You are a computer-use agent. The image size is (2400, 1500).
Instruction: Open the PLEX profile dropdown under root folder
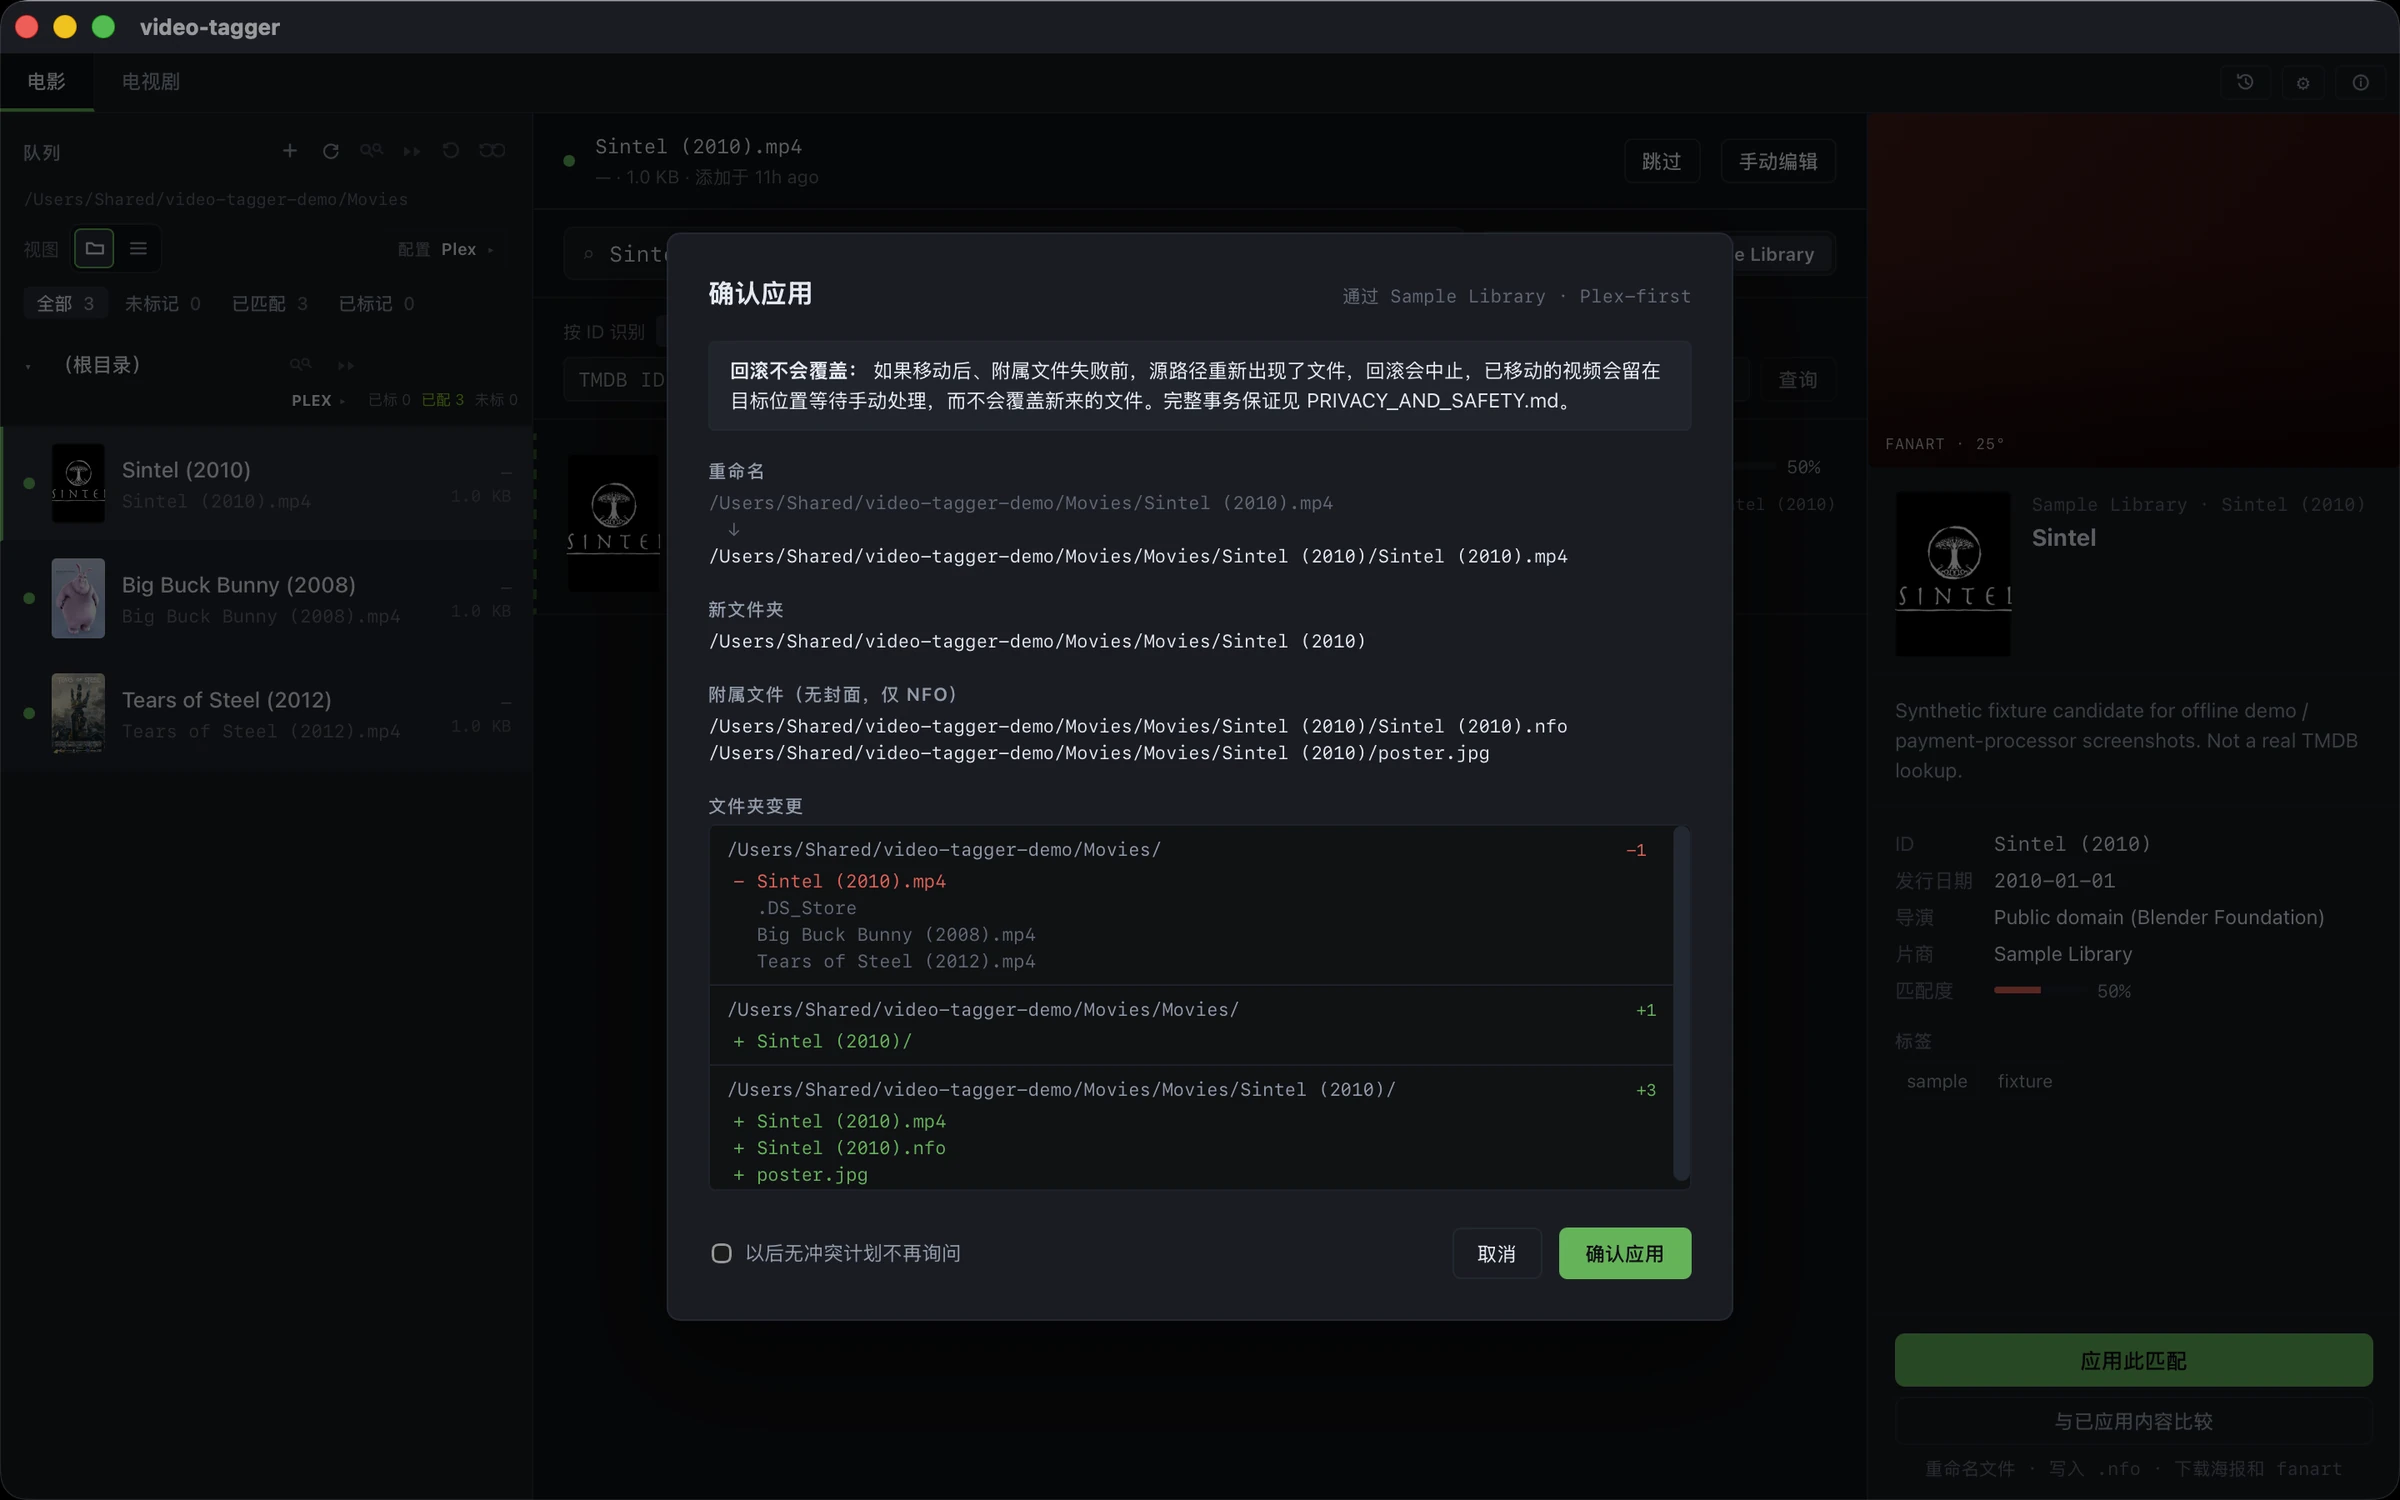[x=317, y=400]
